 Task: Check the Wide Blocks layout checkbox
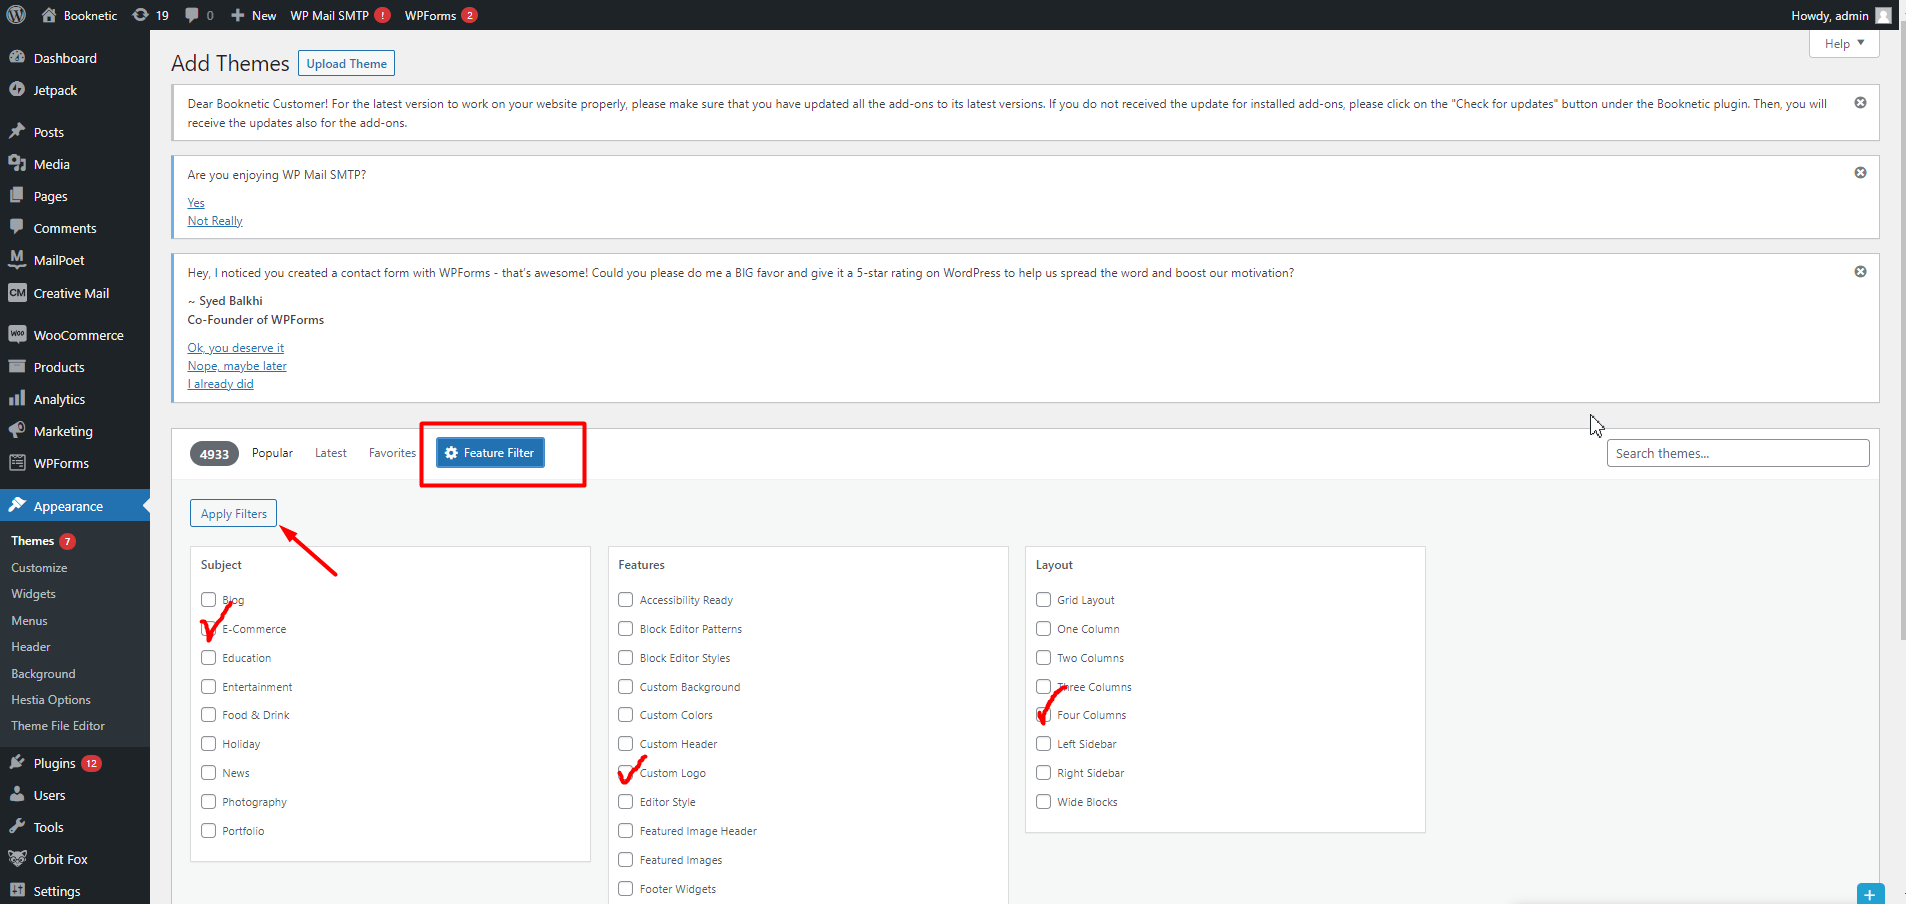(1043, 802)
